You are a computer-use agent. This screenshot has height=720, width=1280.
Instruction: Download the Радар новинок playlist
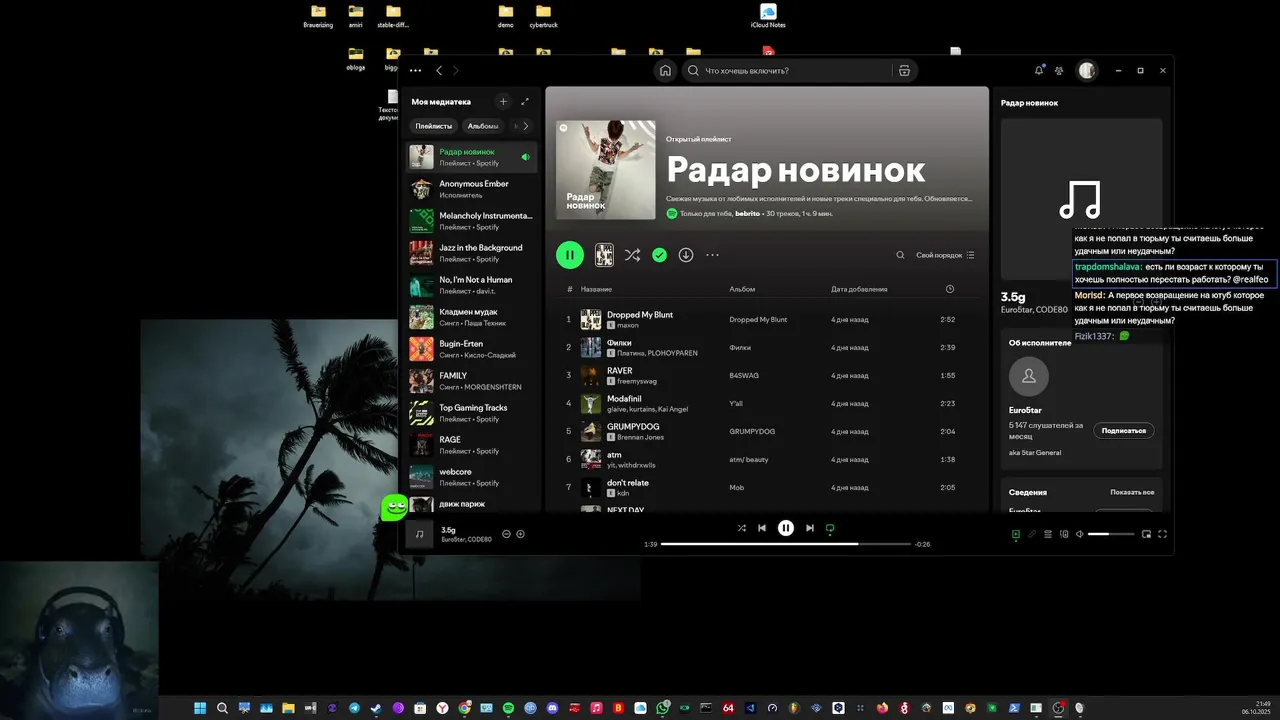click(x=686, y=255)
